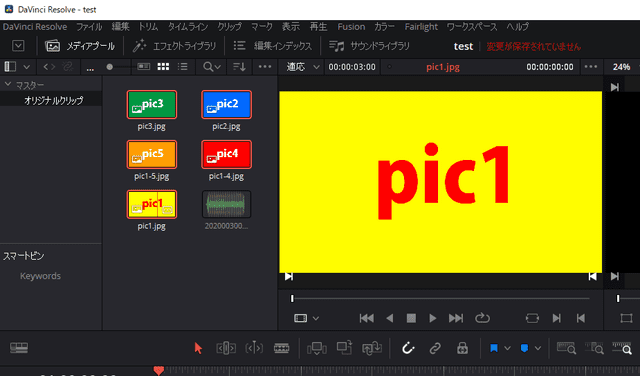Click the Overwrite Clip icon

point(344,348)
